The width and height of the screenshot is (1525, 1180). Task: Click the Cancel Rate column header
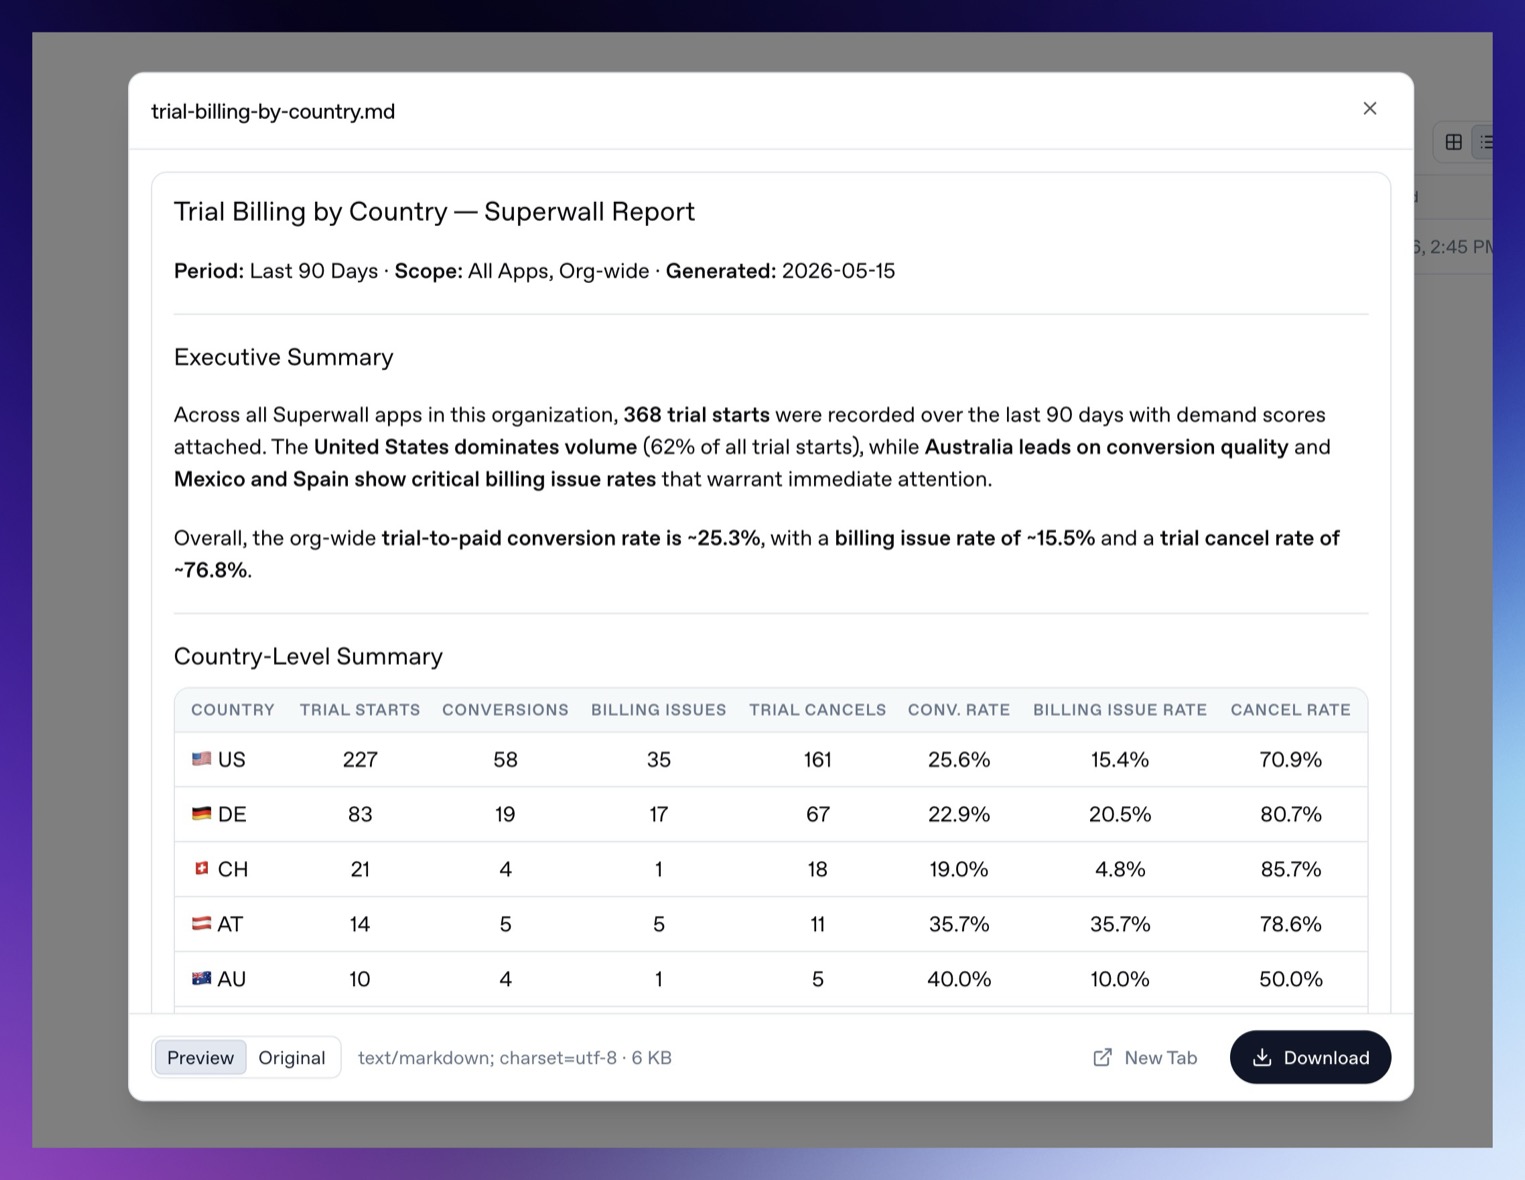point(1290,710)
